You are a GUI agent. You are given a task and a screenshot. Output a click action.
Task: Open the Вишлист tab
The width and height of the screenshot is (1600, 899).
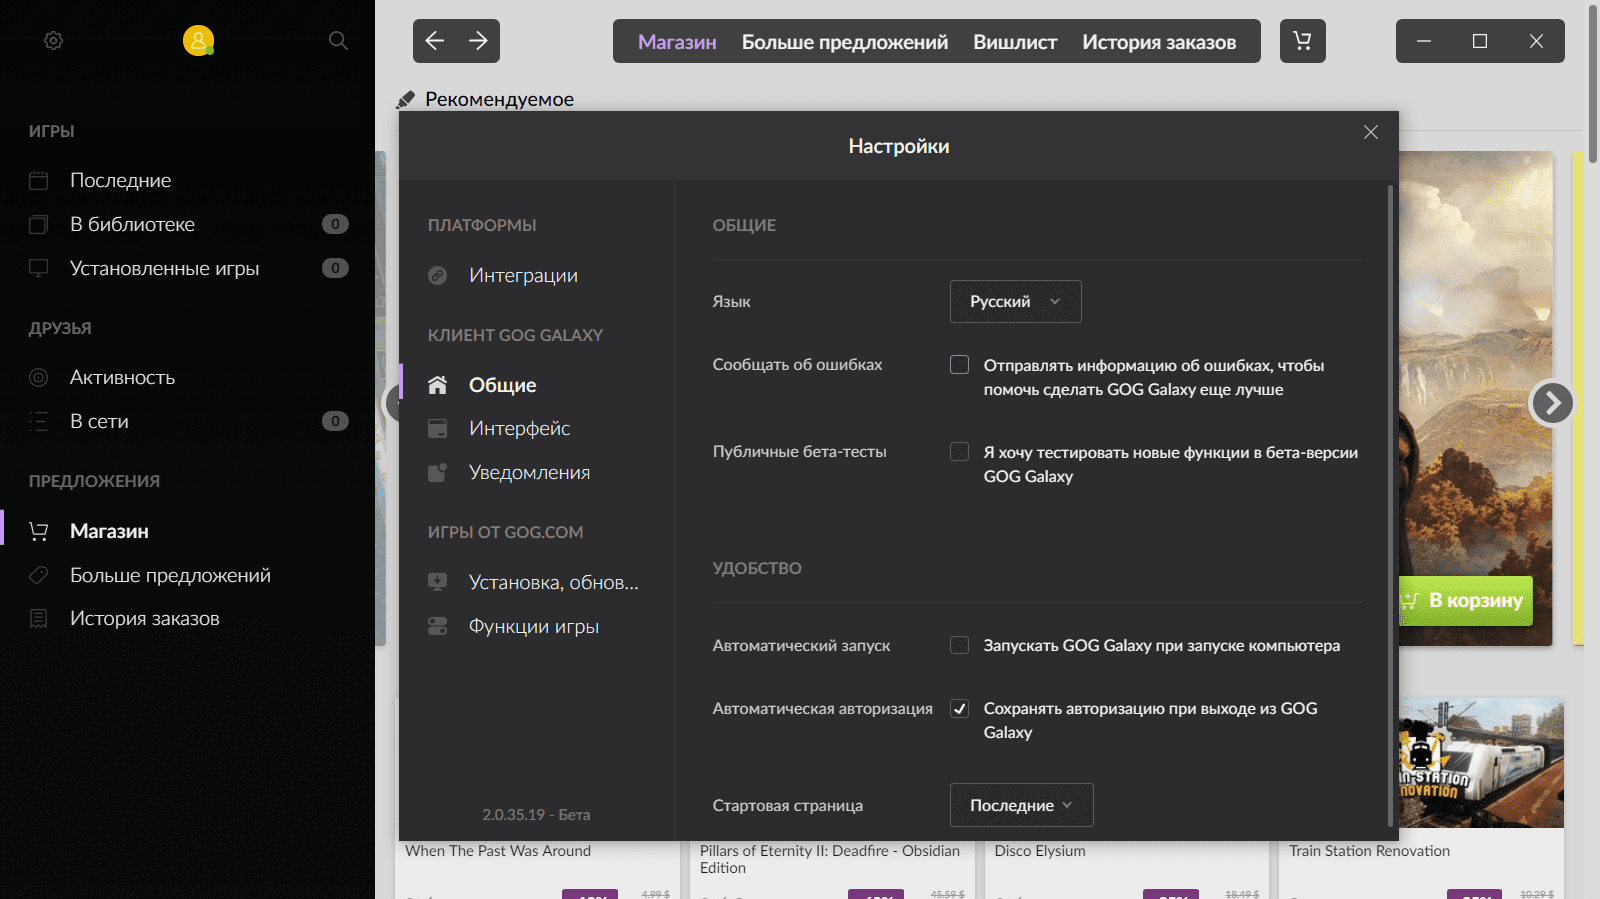click(x=1015, y=42)
